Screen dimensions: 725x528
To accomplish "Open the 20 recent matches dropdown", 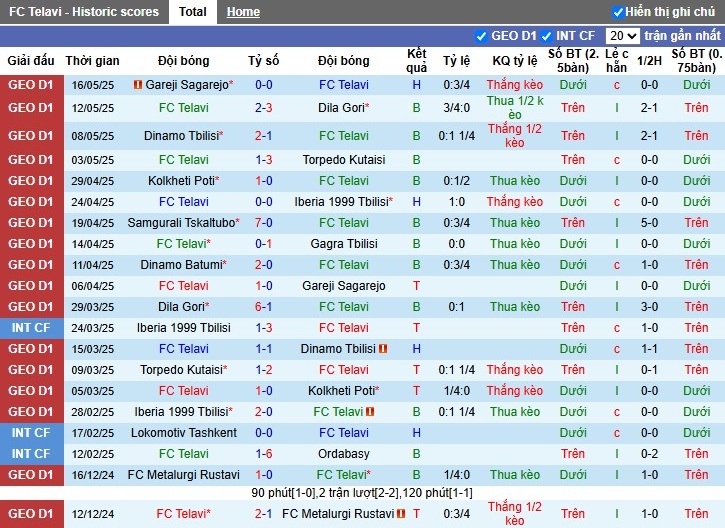I will pos(622,36).
